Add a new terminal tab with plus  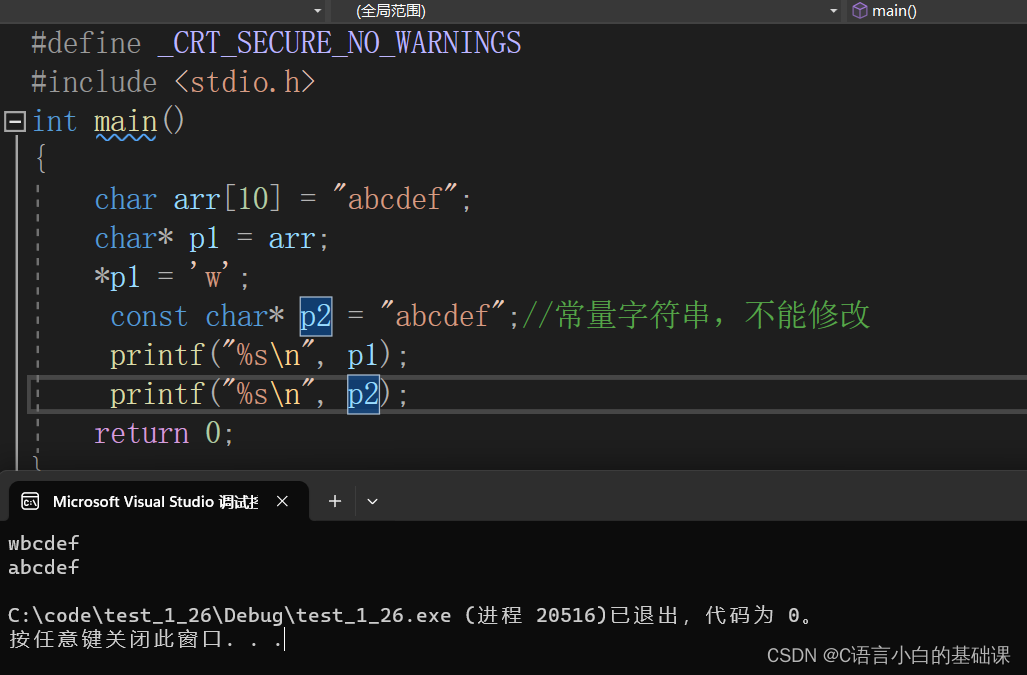click(335, 502)
